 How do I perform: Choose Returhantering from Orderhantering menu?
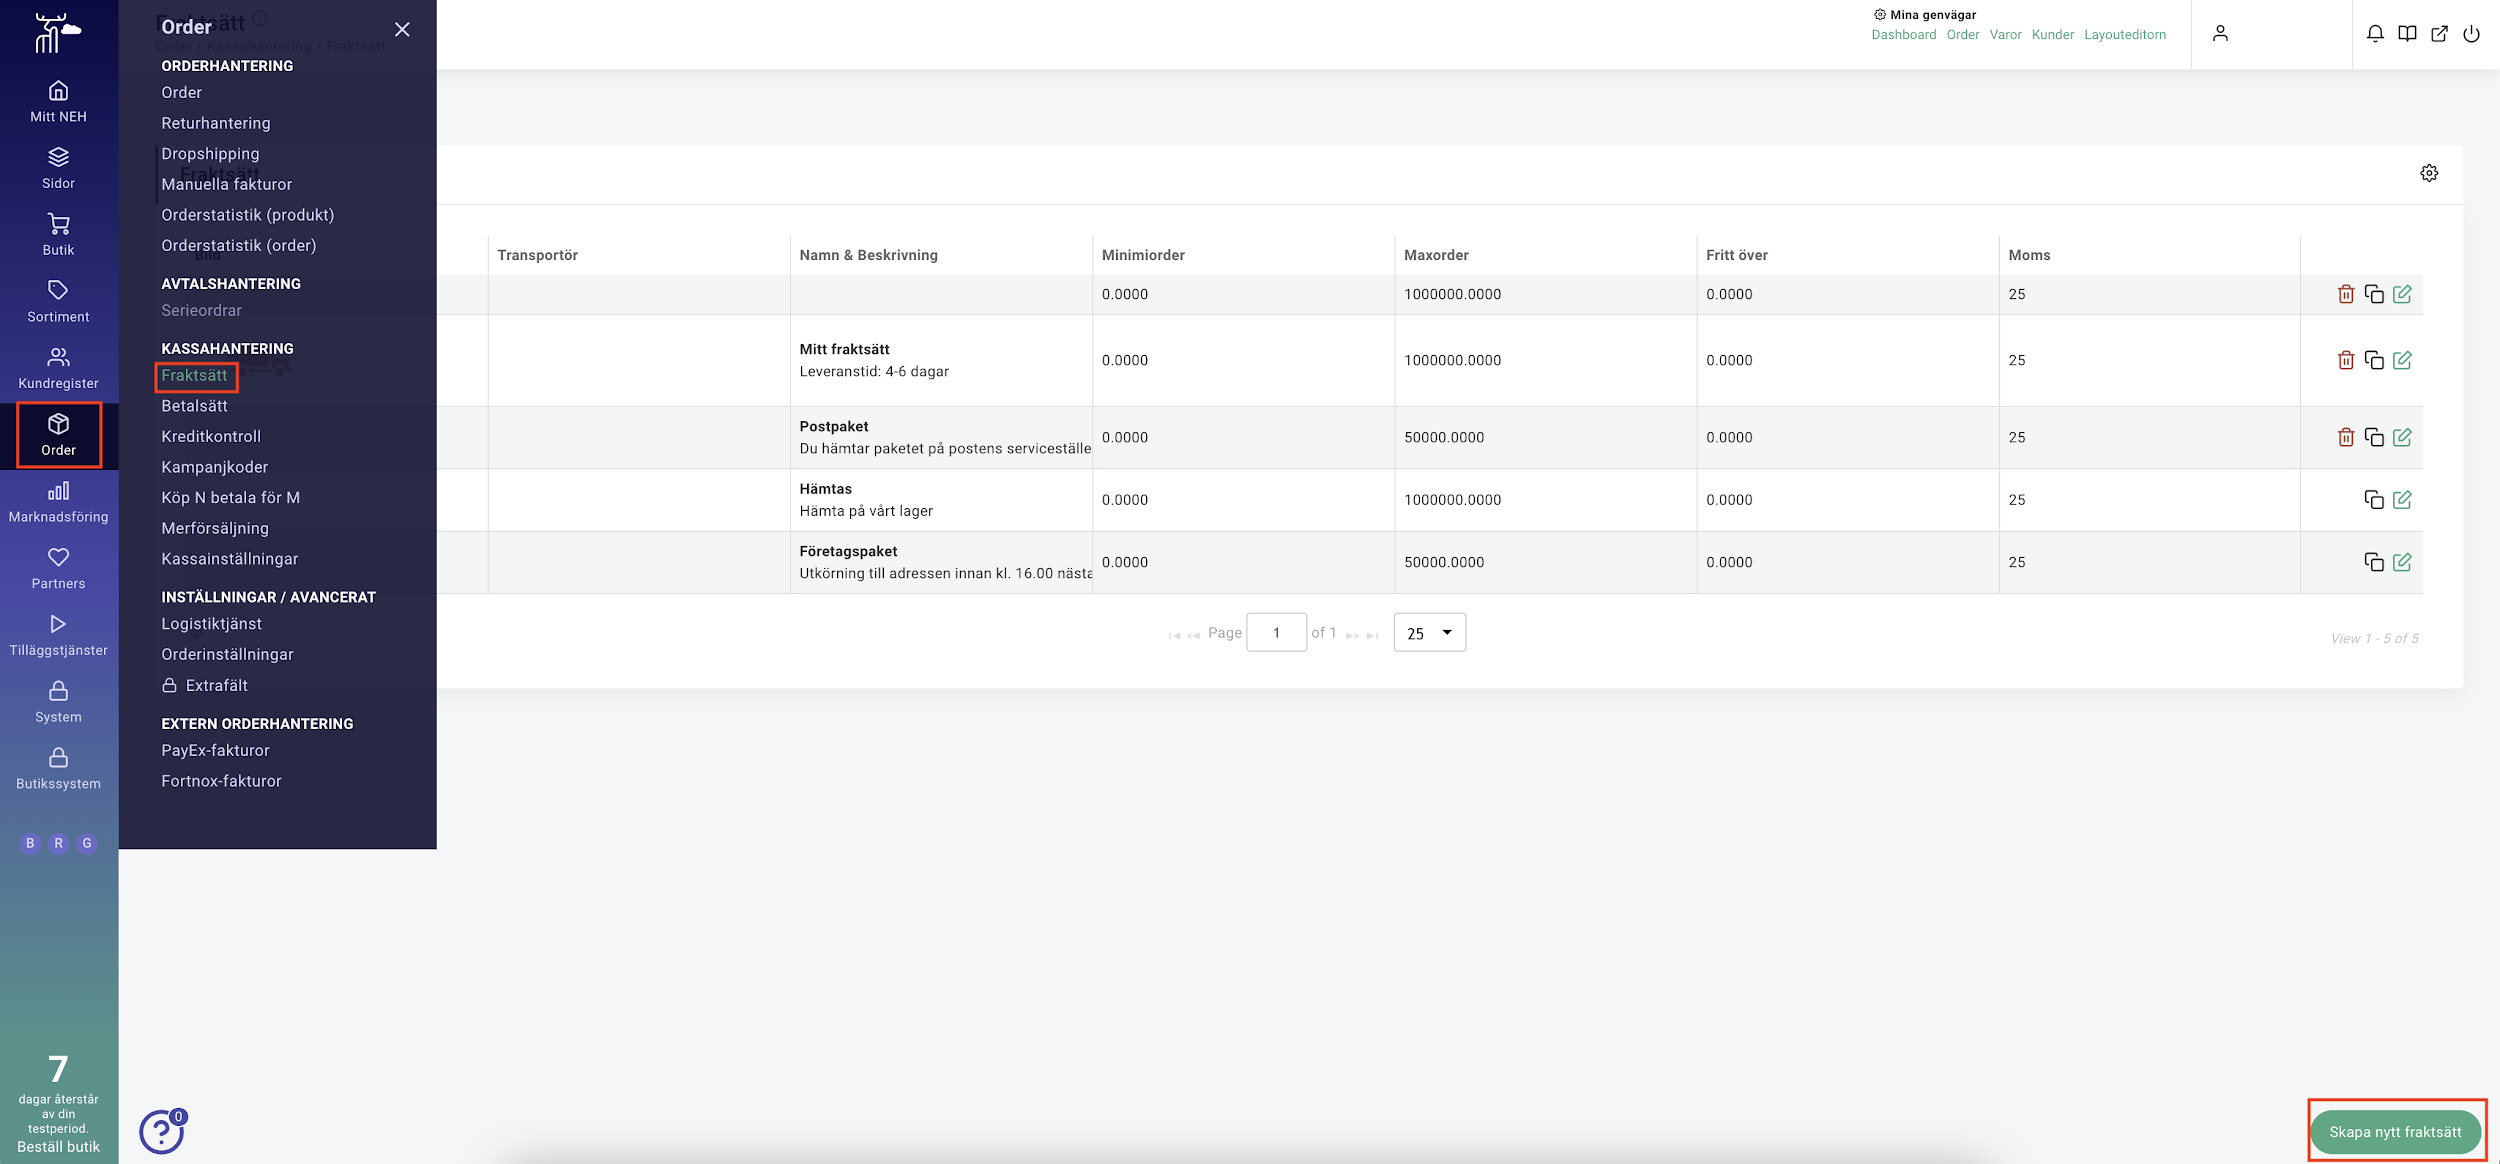(215, 123)
